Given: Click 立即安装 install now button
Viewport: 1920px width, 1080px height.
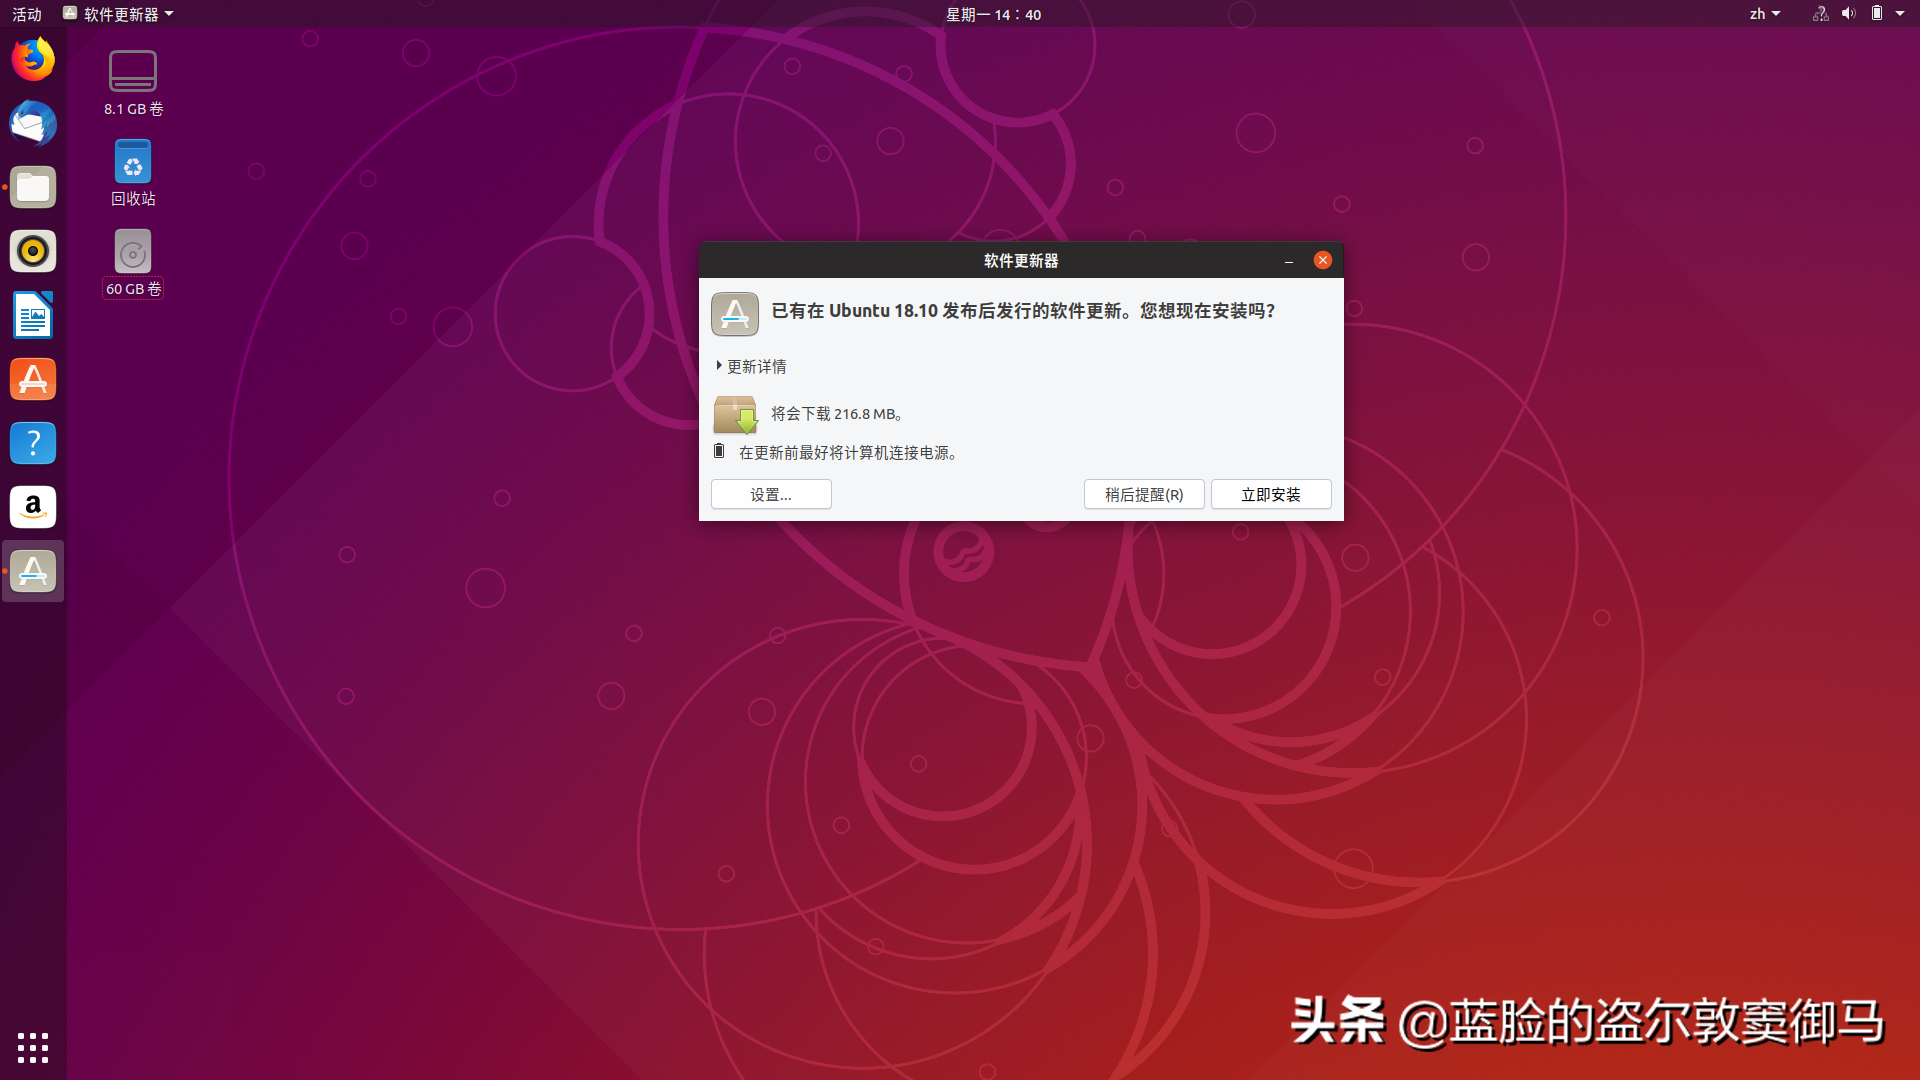Looking at the screenshot, I should (1271, 494).
